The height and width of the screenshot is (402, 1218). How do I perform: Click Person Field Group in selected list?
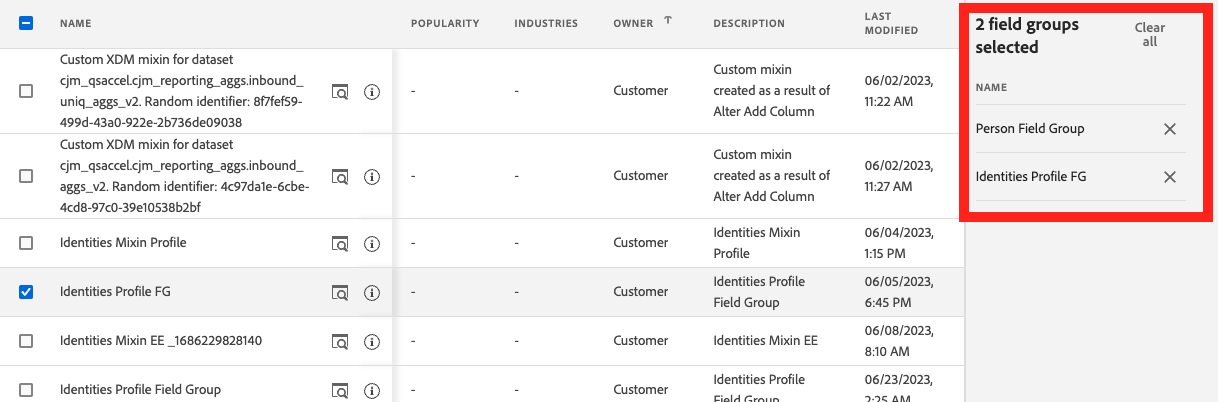[1030, 129]
